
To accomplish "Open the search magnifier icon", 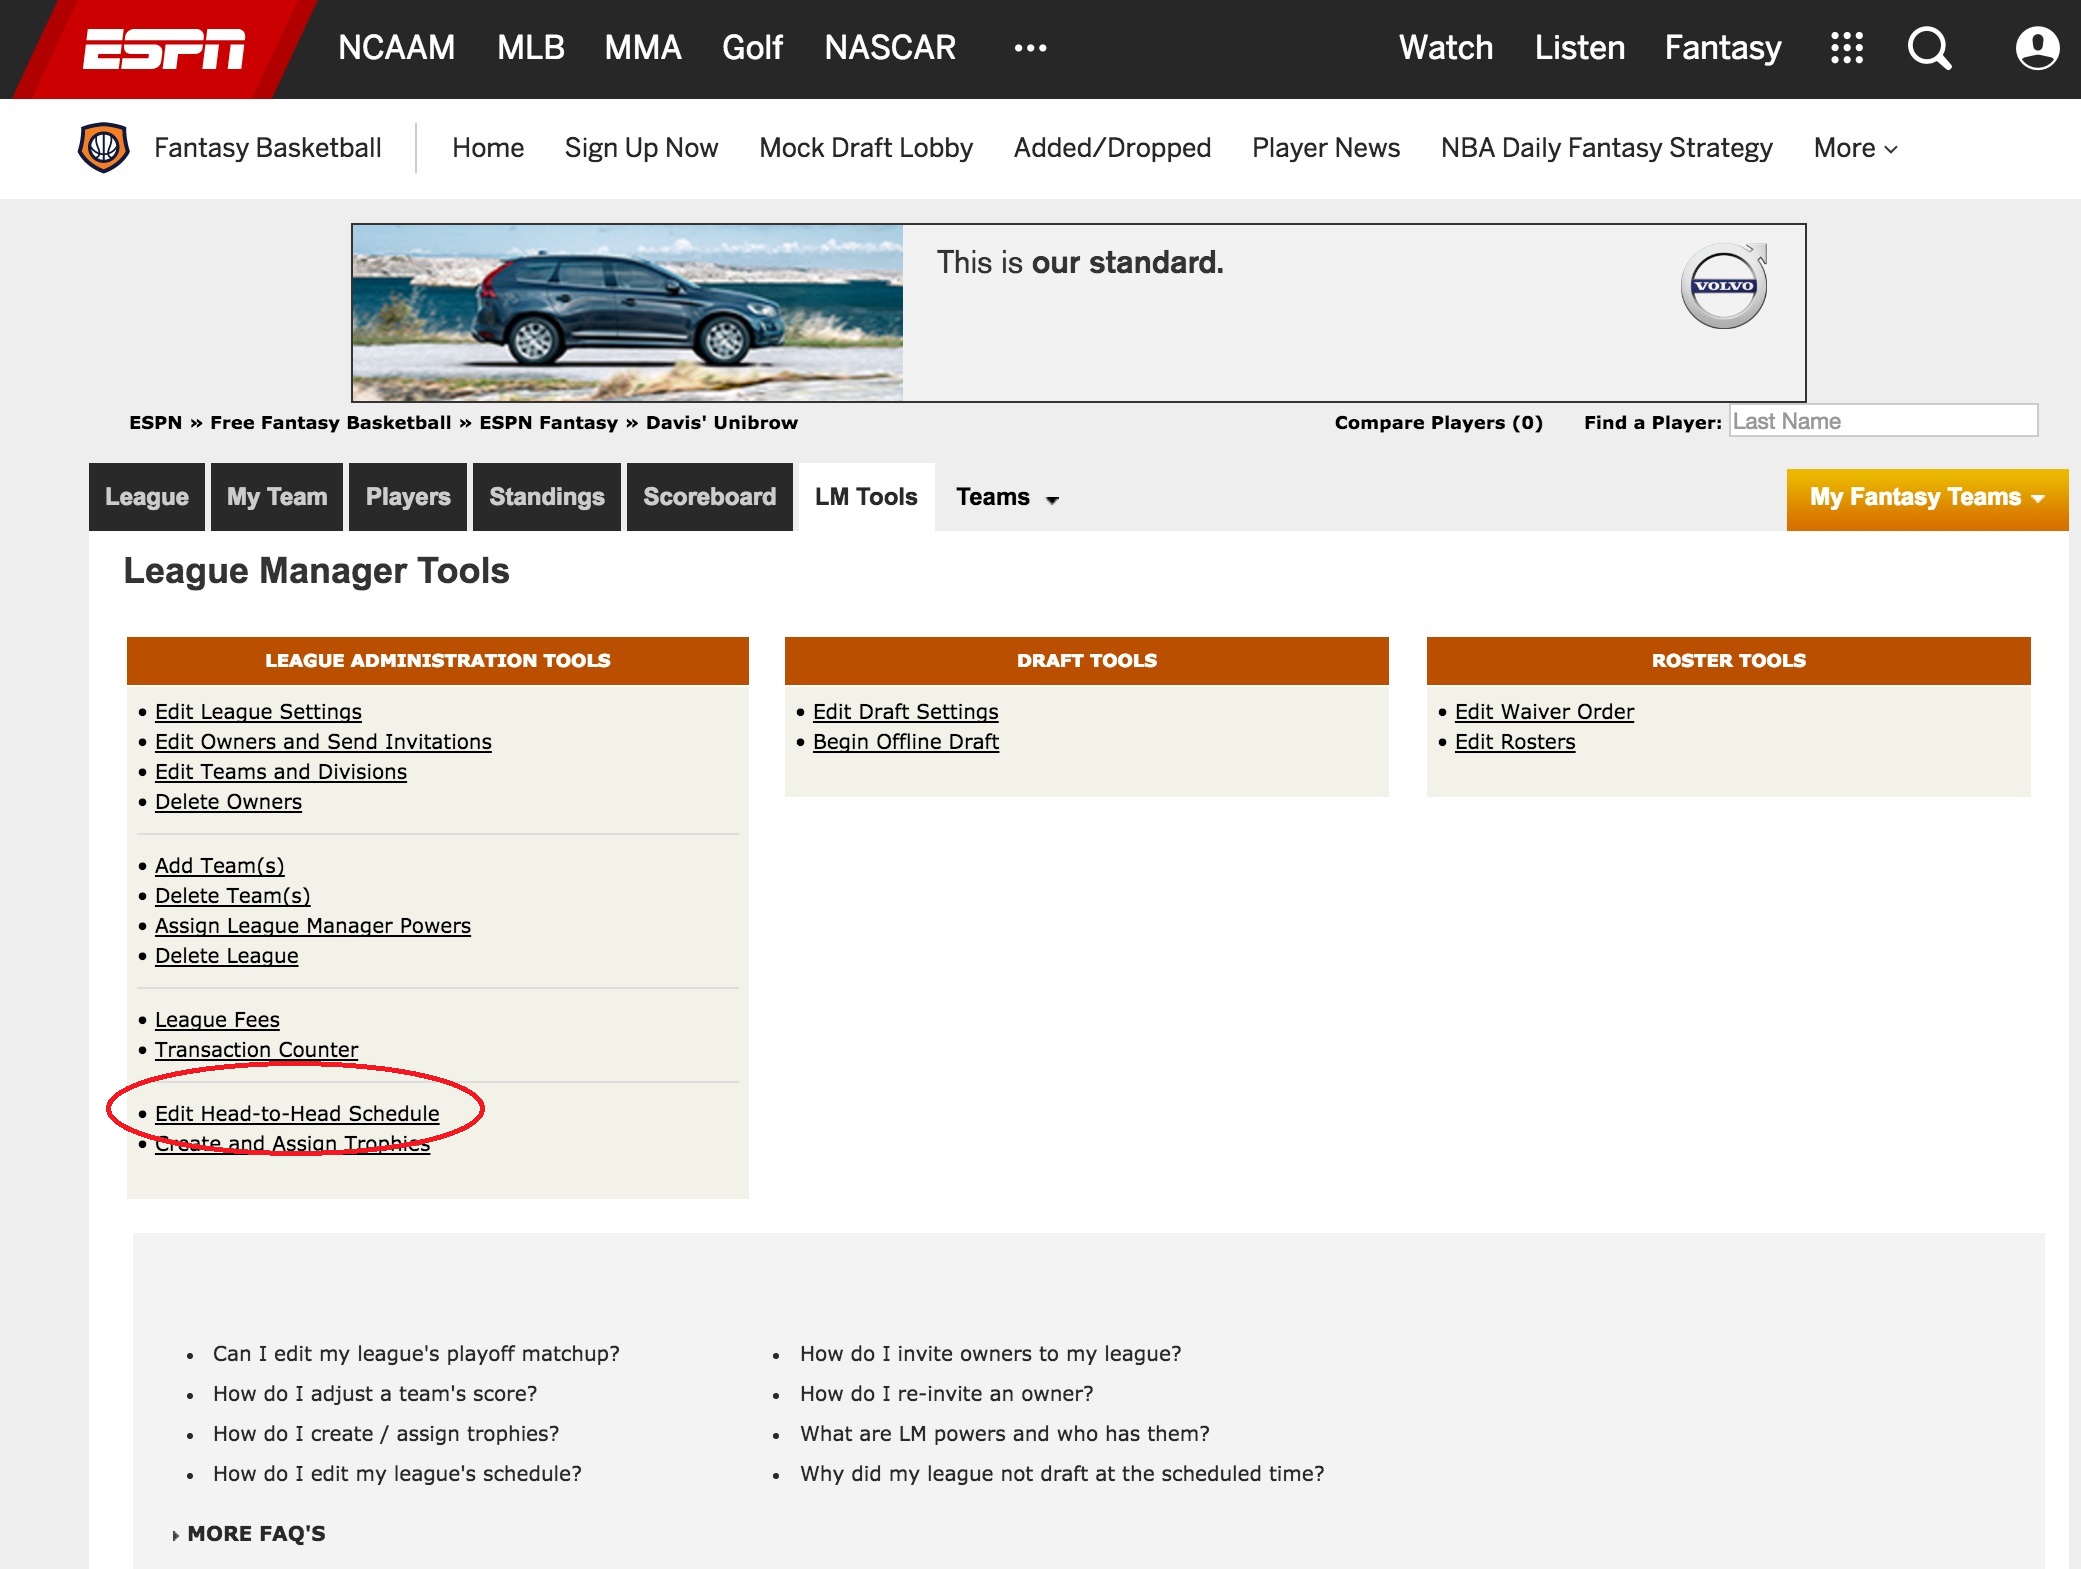I will pos(1929,48).
